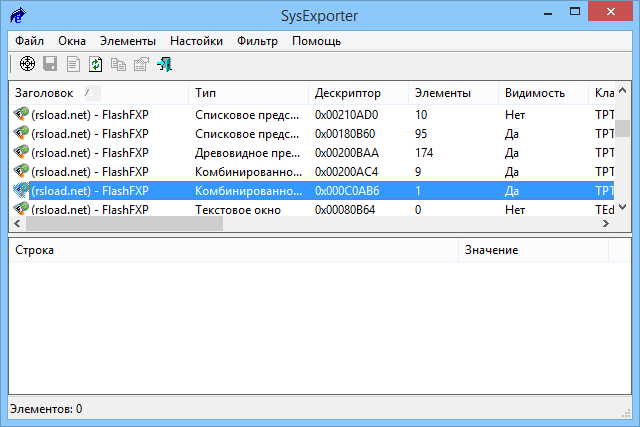The height and width of the screenshot is (427, 640).
Task: Click FlashFXP icon in row with handle 0x00200BAA
Action: coord(21,152)
